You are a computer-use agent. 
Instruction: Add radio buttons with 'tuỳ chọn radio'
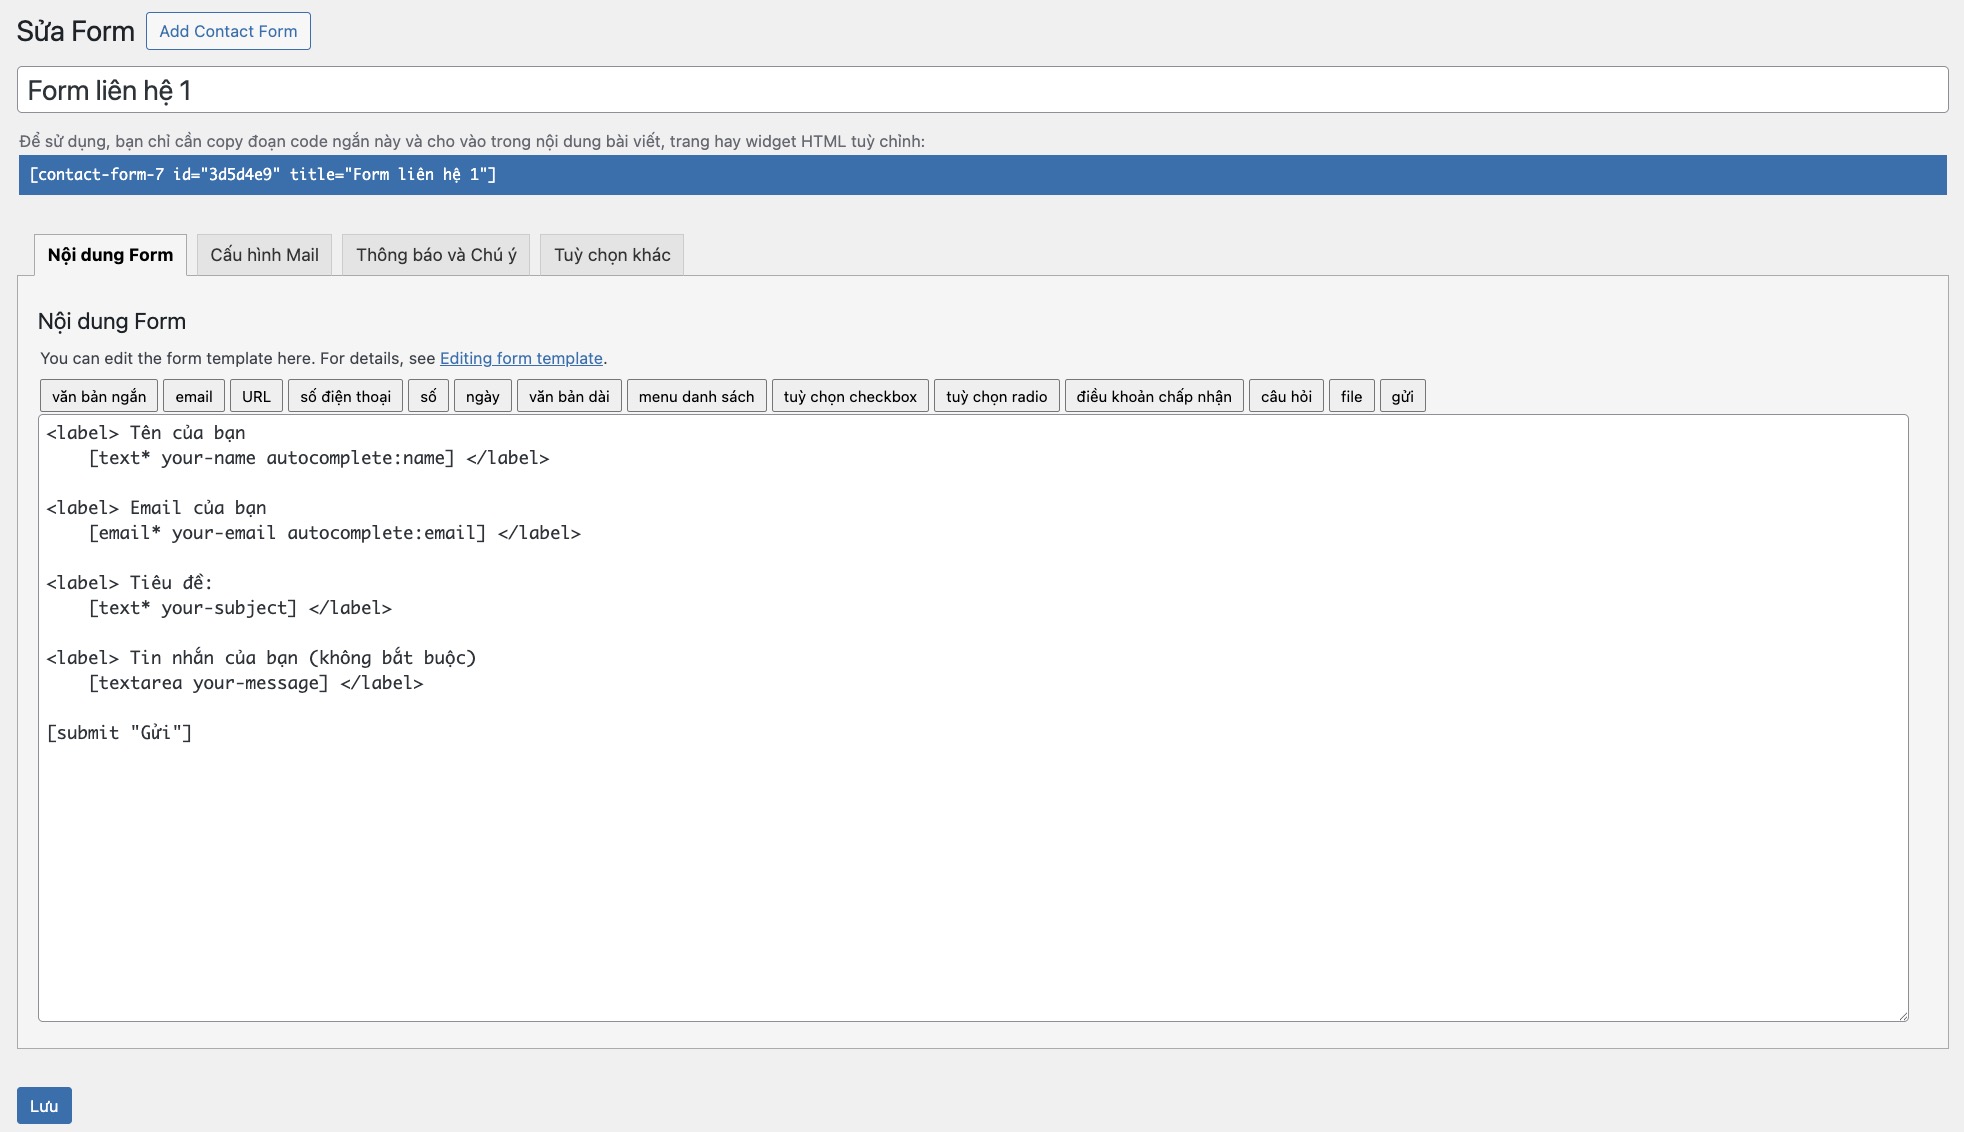point(996,395)
